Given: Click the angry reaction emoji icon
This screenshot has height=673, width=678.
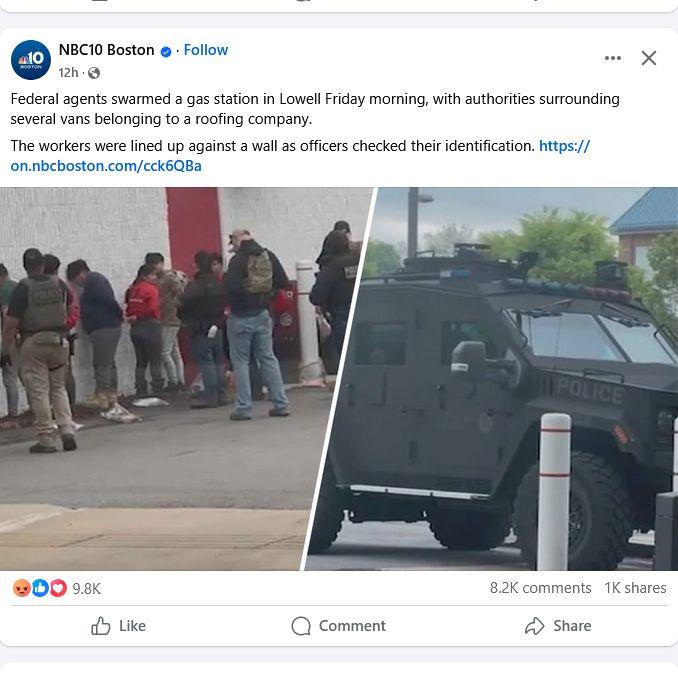Looking at the screenshot, I should point(22,588).
